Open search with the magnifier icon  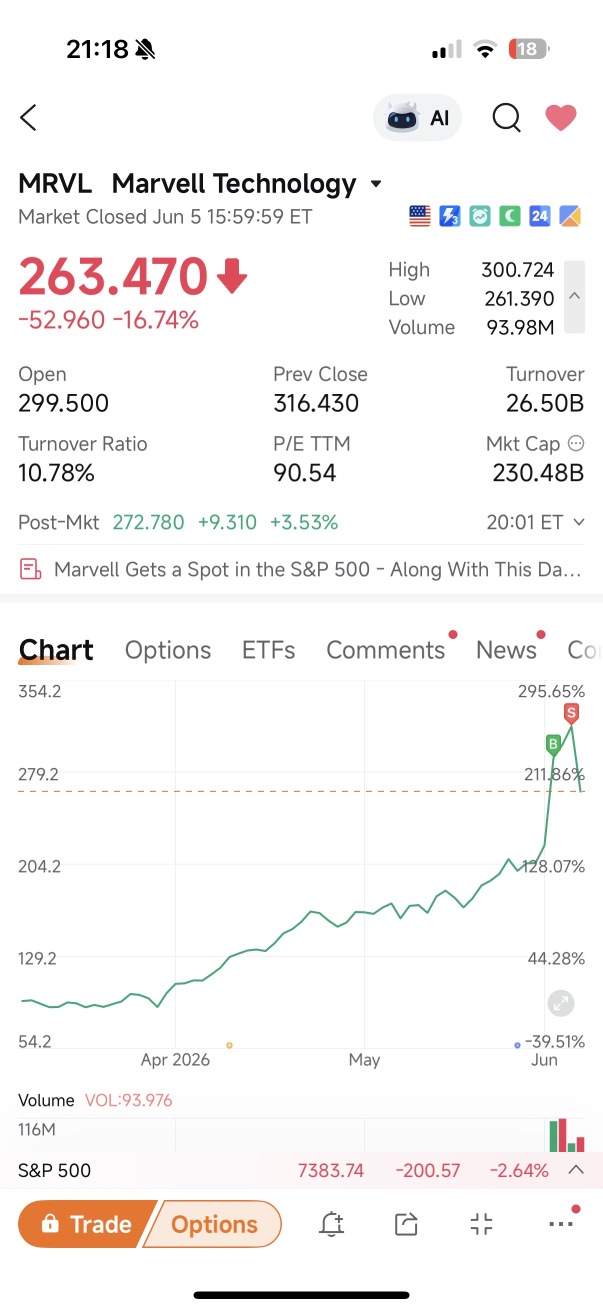(507, 118)
